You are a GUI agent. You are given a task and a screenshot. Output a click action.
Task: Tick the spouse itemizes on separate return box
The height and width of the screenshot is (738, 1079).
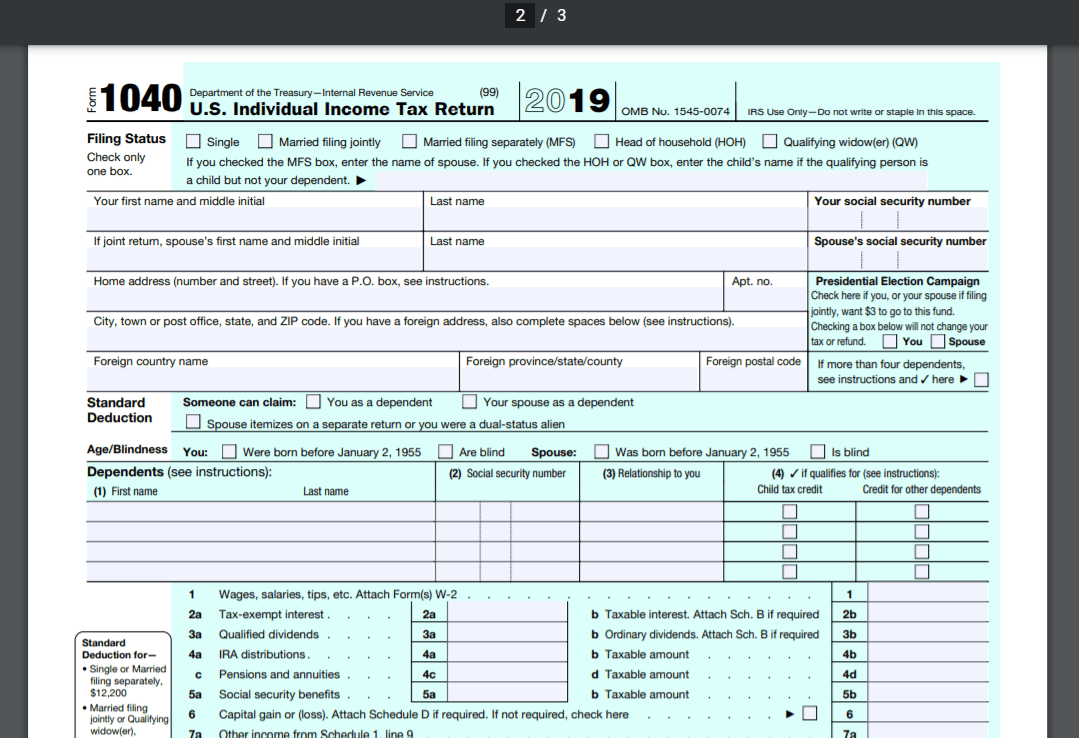click(x=194, y=423)
